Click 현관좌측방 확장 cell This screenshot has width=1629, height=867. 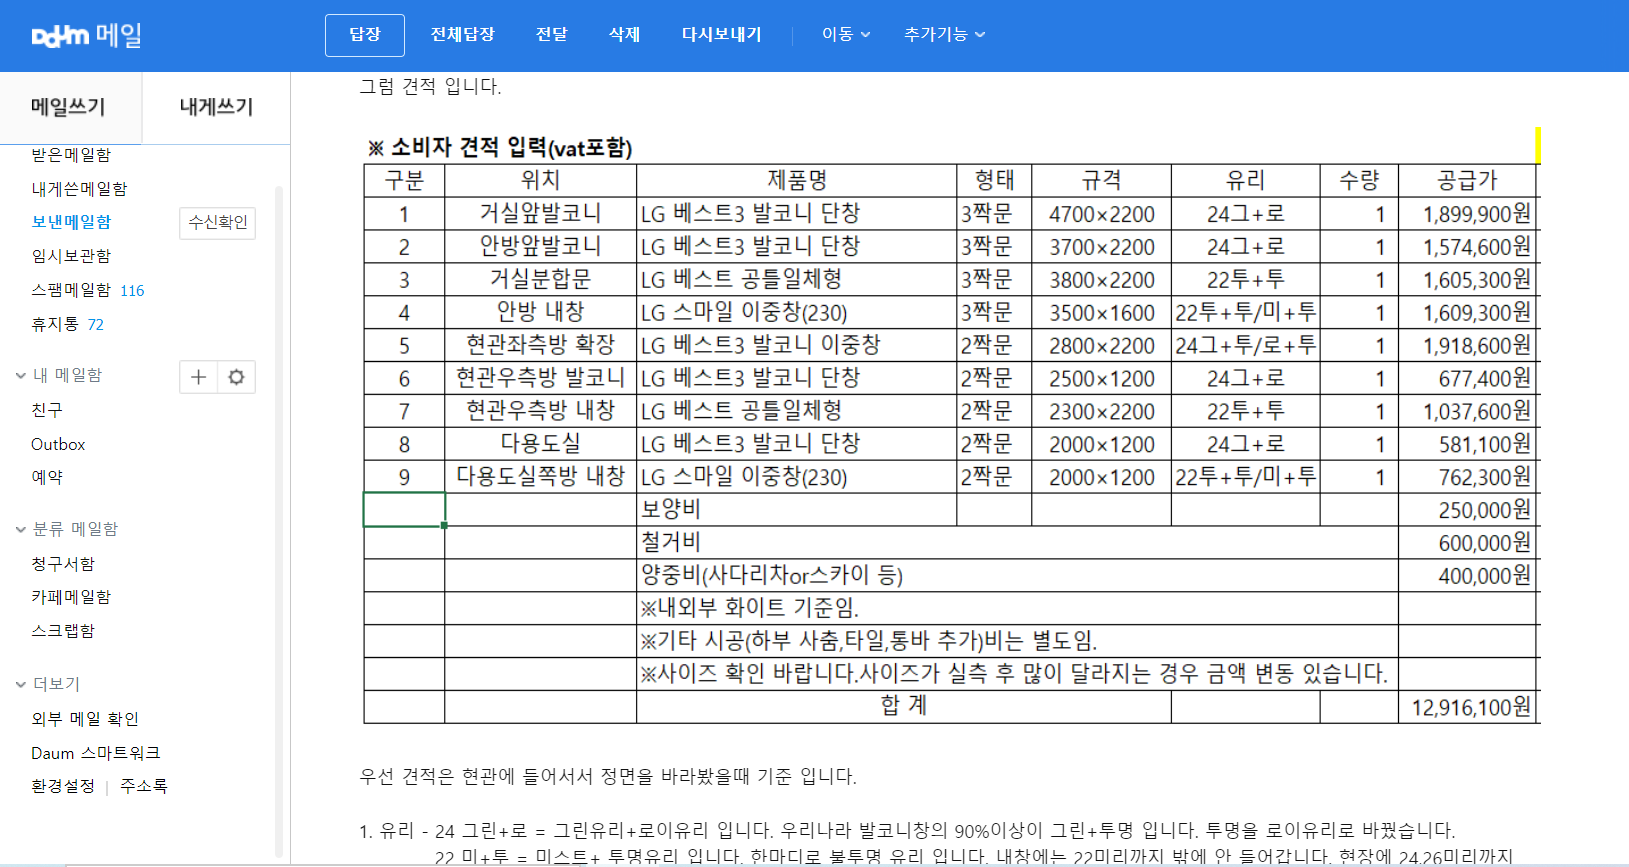(x=540, y=345)
